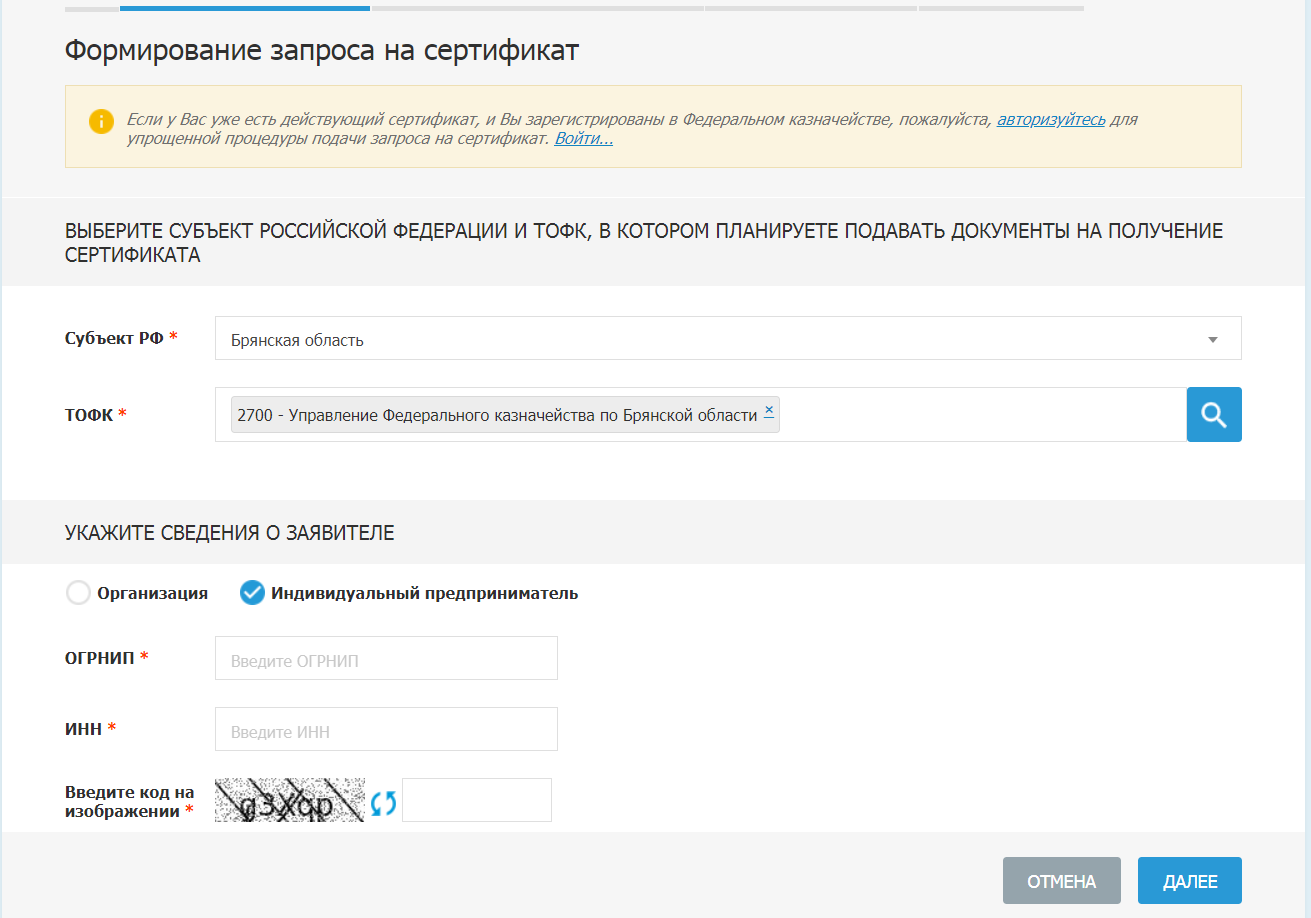Click the captcha code input field
The height and width of the screenshot is (918, 1311).
[x=477, y=800]
